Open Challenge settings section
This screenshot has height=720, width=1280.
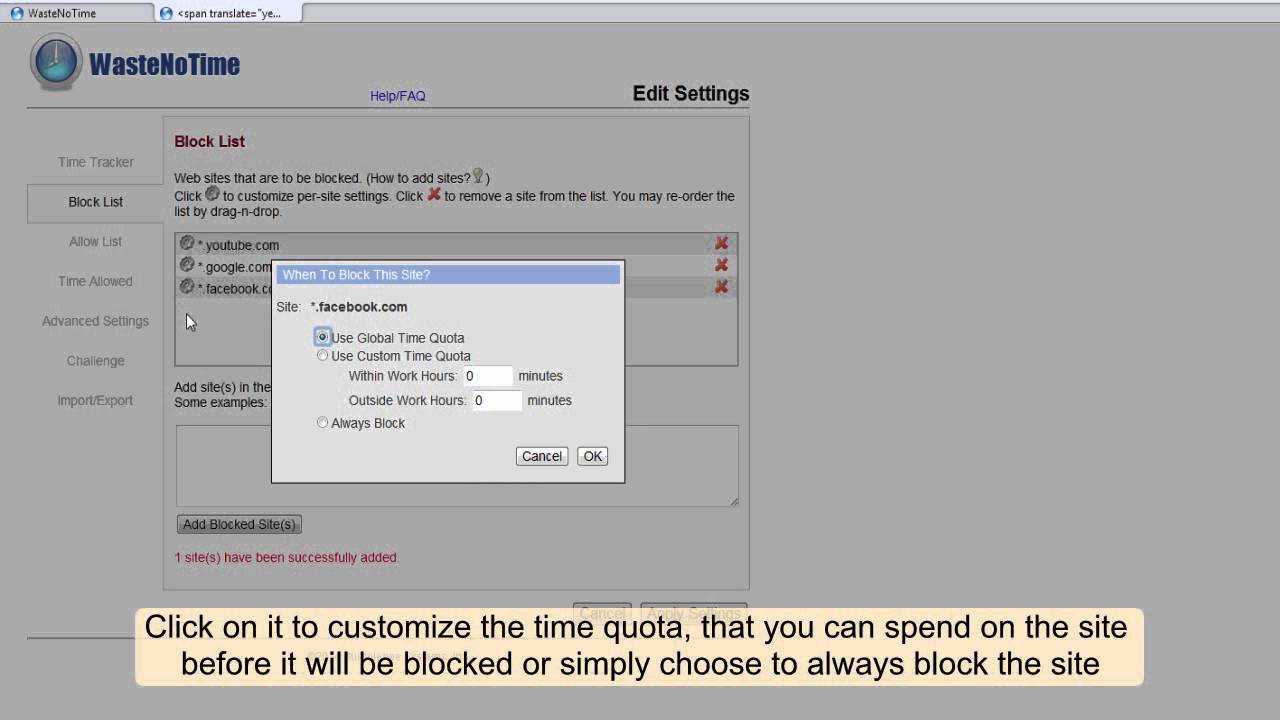[x=95, y=361]
